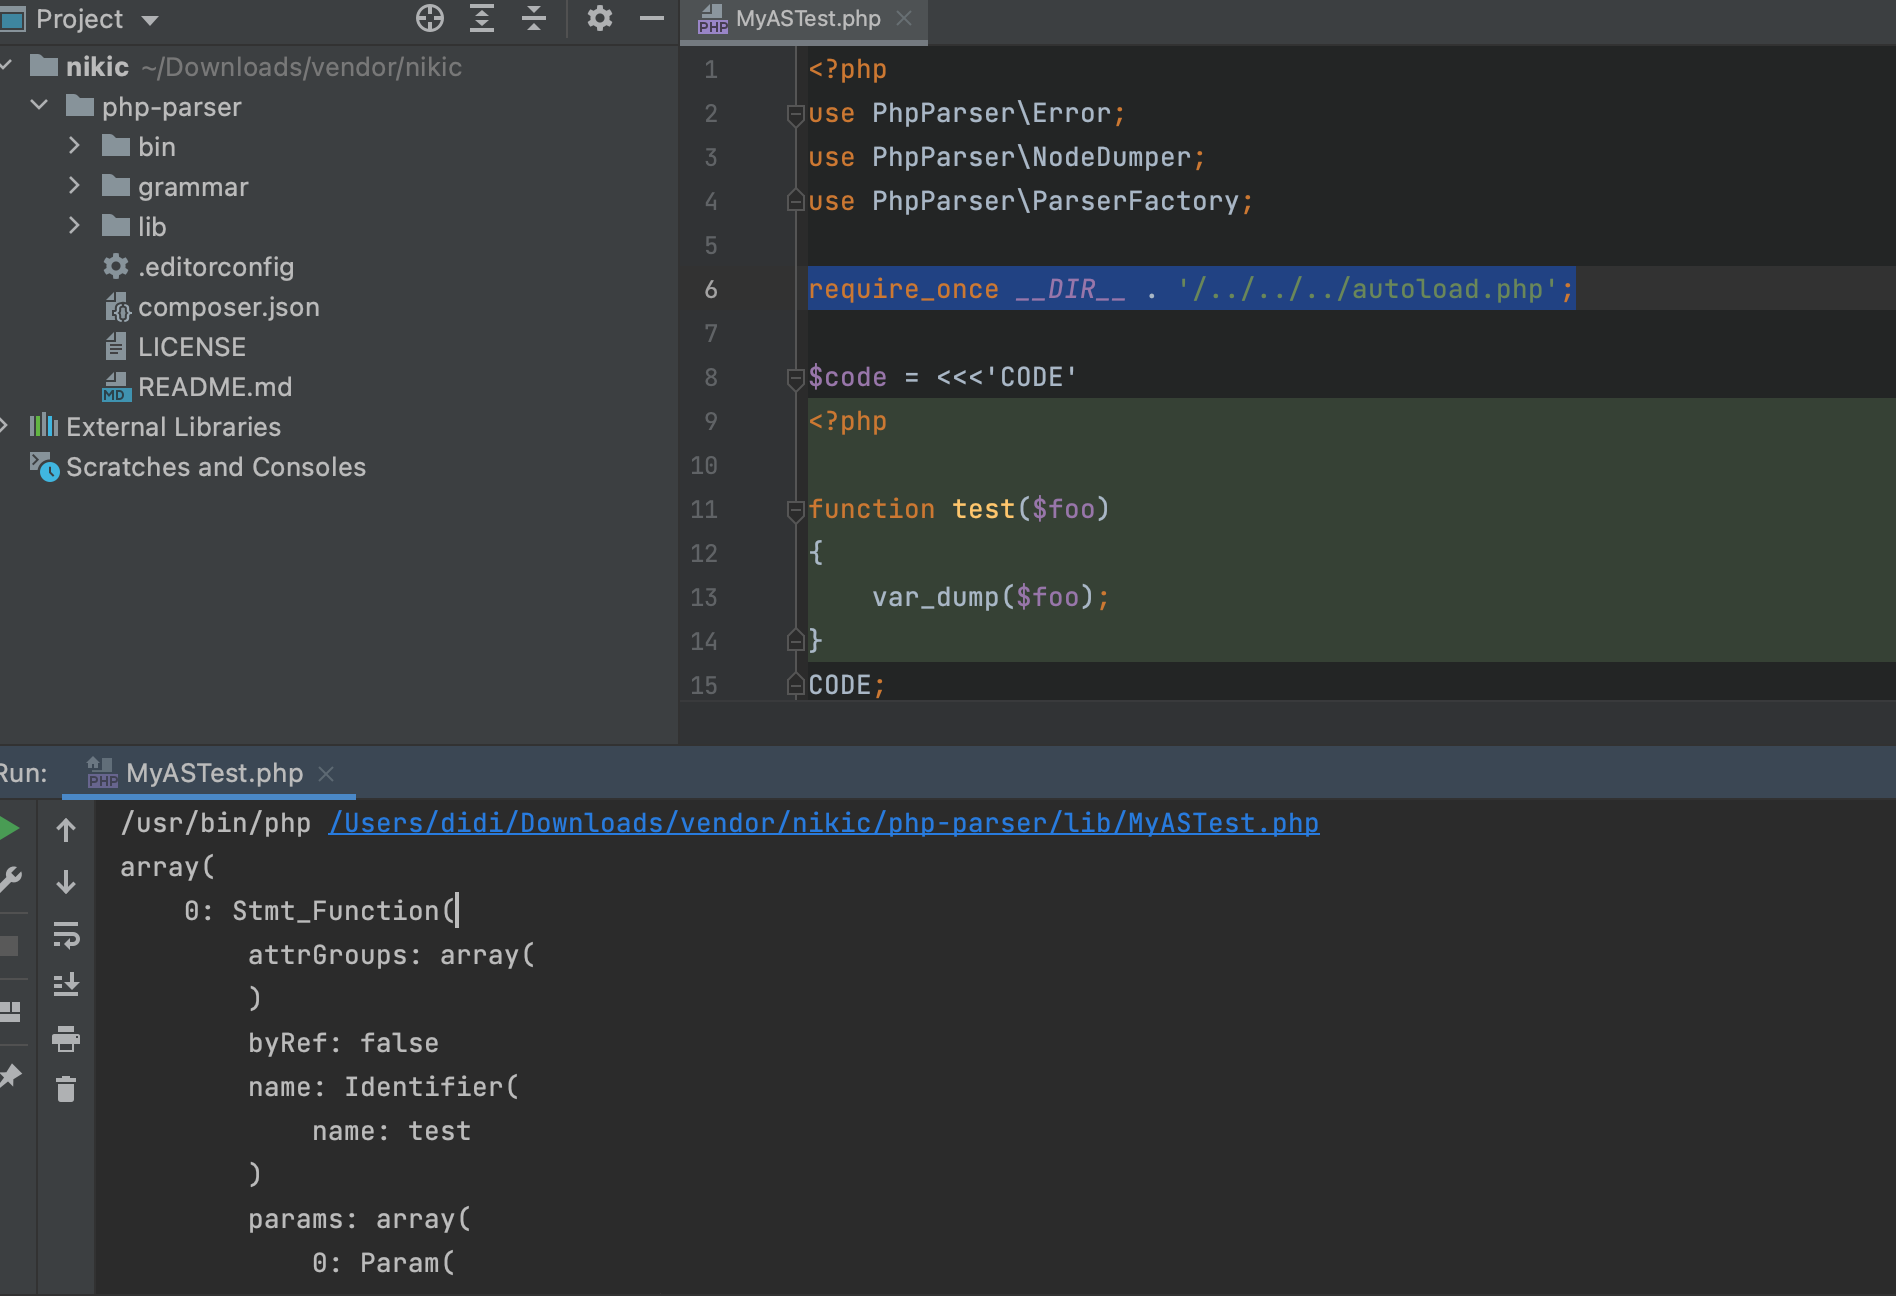This screenshot has width=1896, height=1296.
Task: Click the 'params: array(' console line
Action: (x=359, y=1219)
